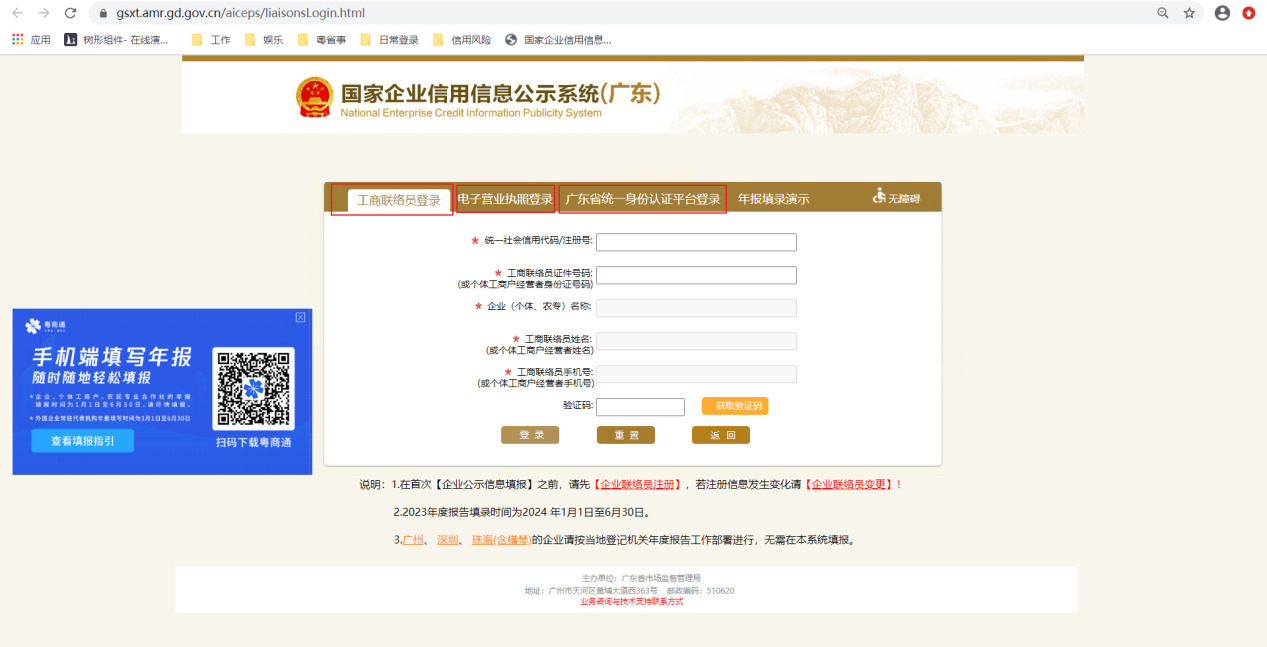The height and width of the screenshot is (647, 1267).
Task: Close the 粤商通 promo popup
Action: (300, 317)
